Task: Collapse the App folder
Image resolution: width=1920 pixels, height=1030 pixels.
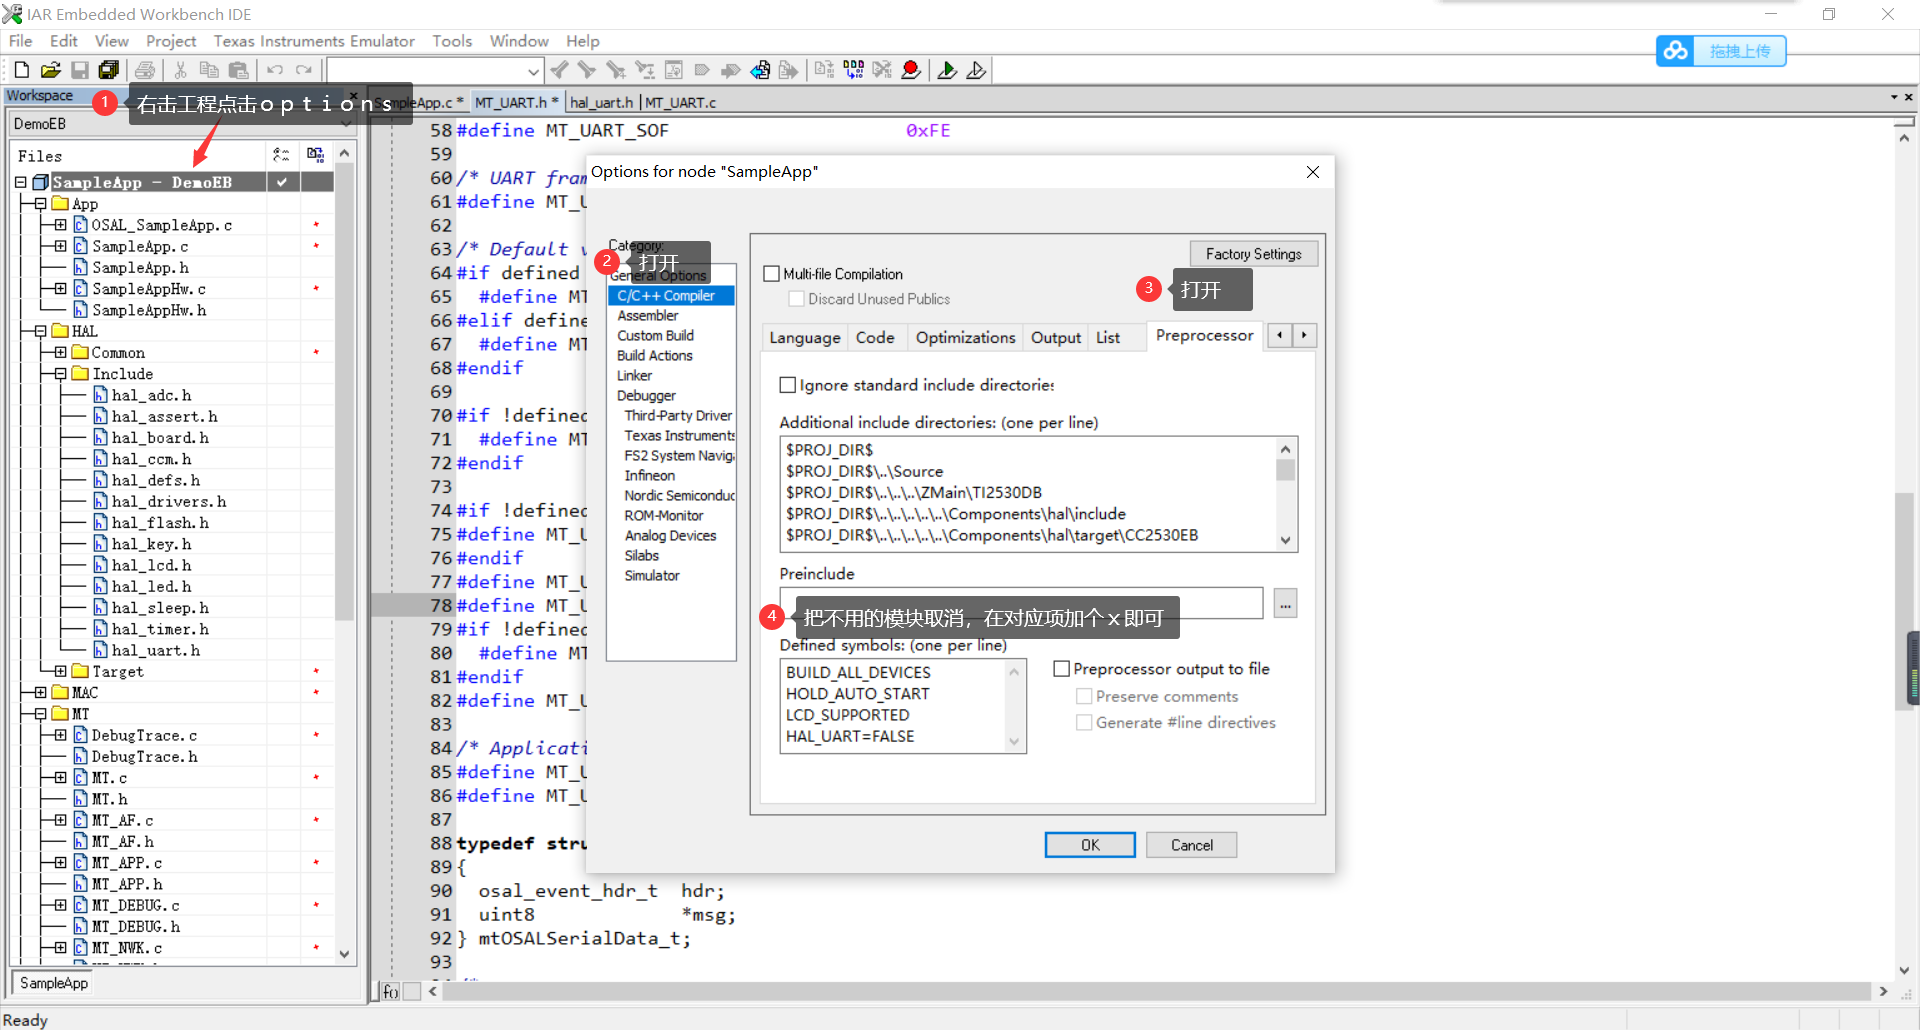Action: coord(40,203)
